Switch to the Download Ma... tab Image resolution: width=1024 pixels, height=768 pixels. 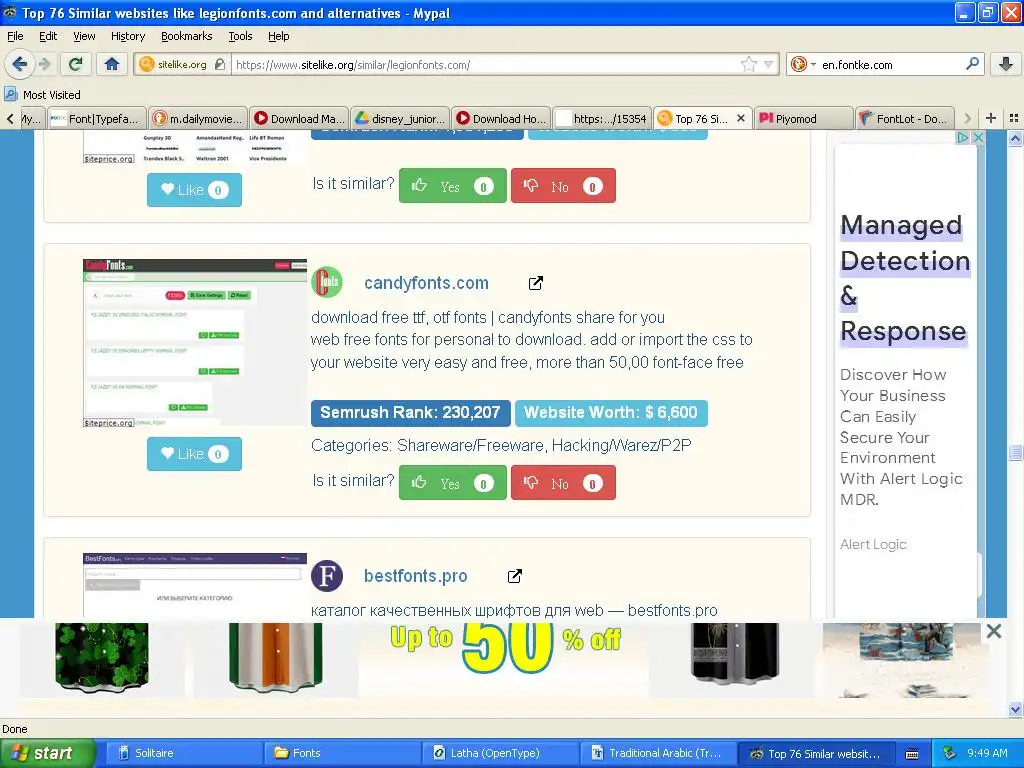(299, 118)
